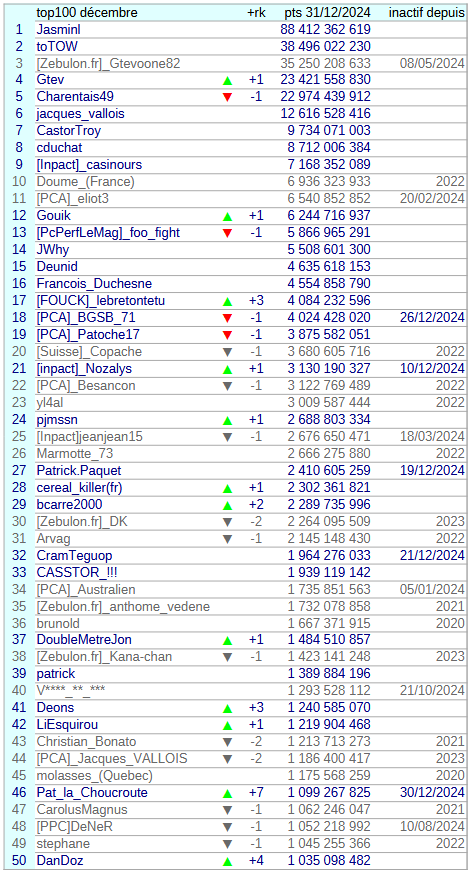
Task: Click the green up arrow beside LiEsquirou
Action: [x=227, y=725]
